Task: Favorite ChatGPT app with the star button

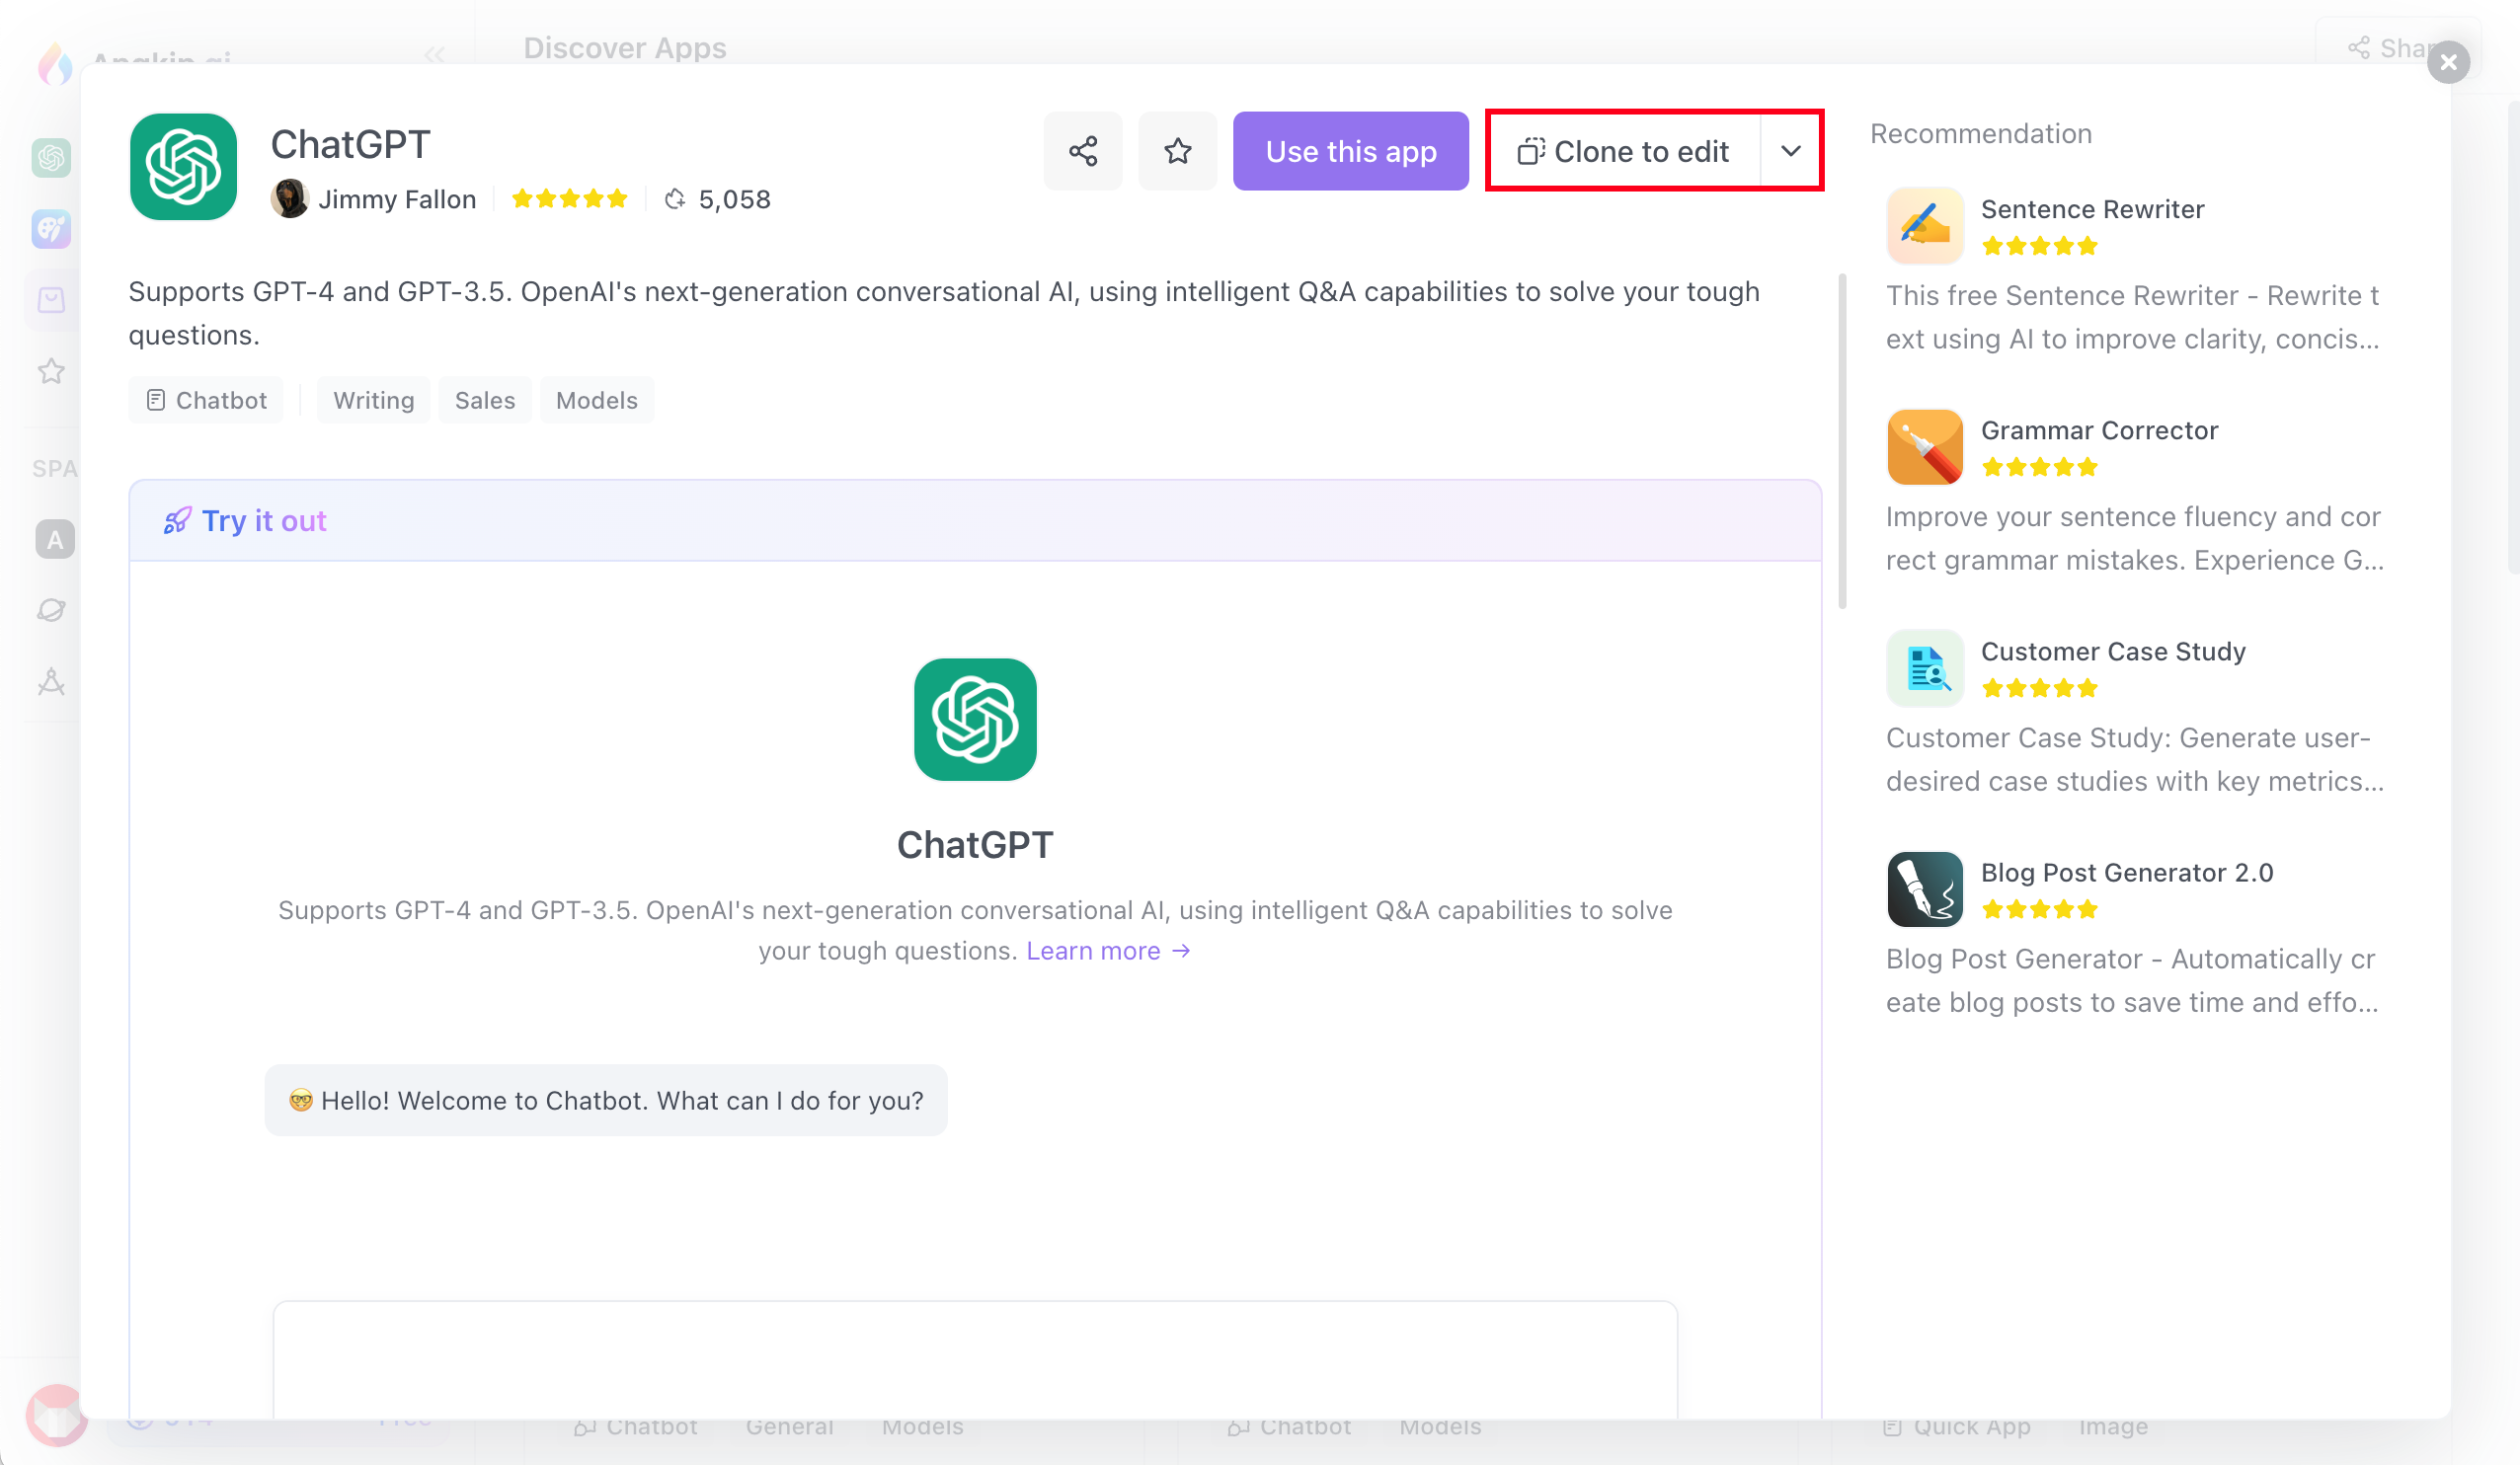Action: click(x=1177, y=151)
